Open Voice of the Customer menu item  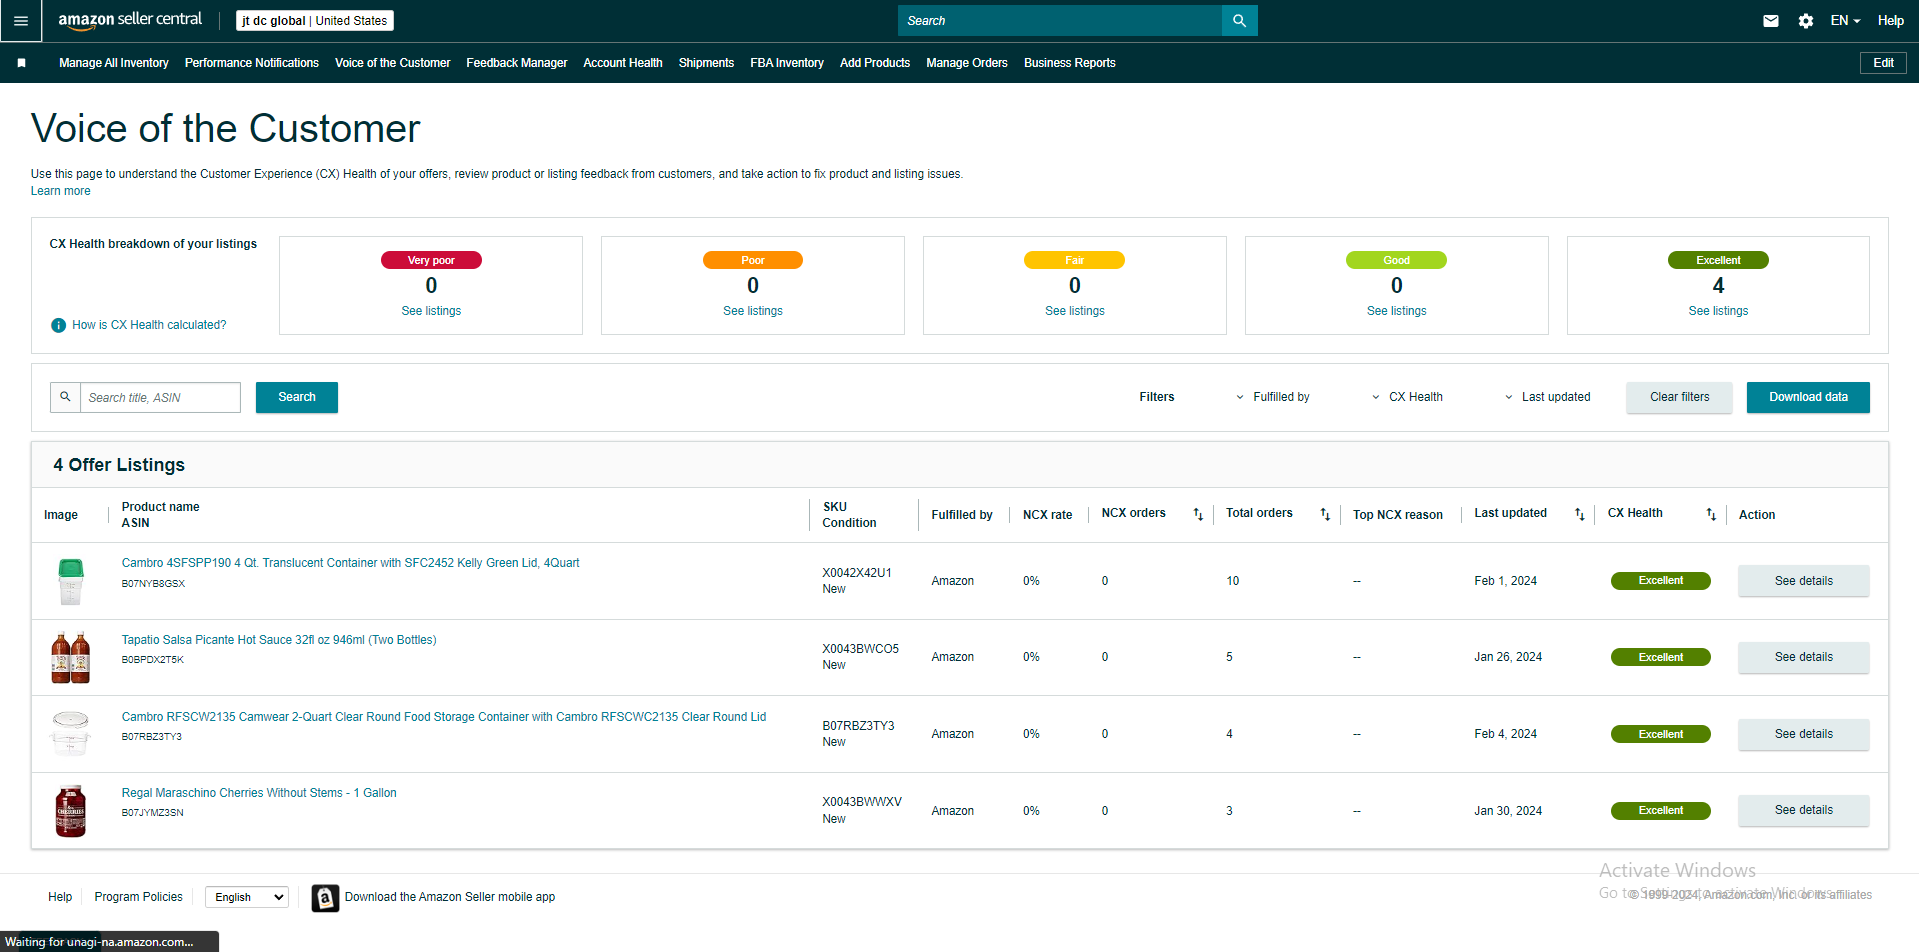(393, 63)
